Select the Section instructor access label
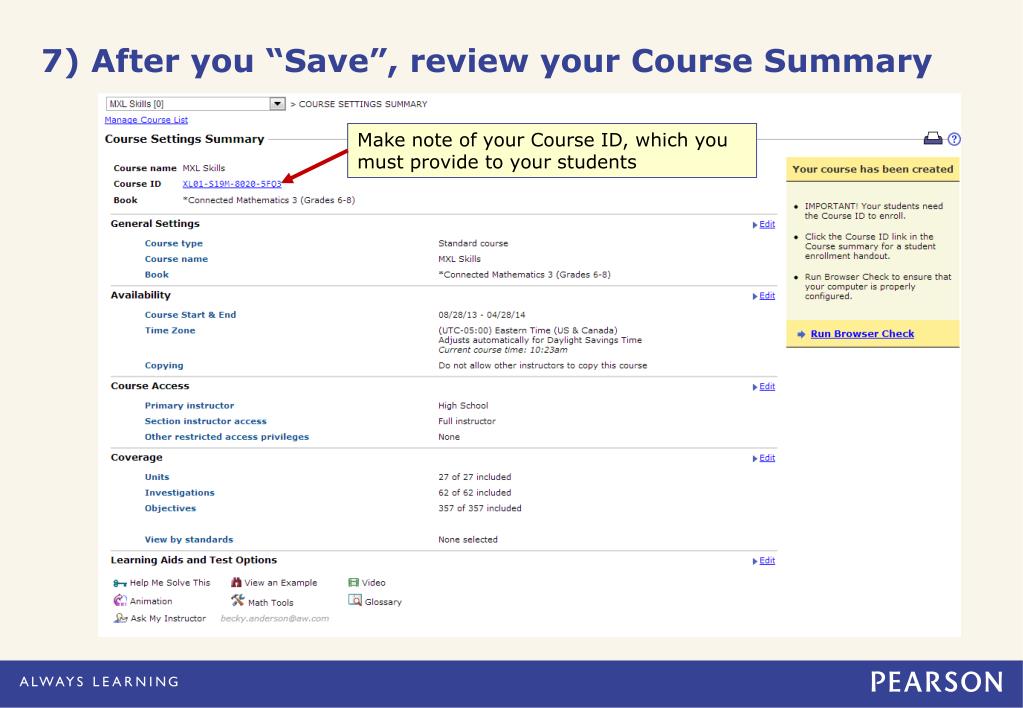The image size is (1023, 708). click(x=206, y=421)
